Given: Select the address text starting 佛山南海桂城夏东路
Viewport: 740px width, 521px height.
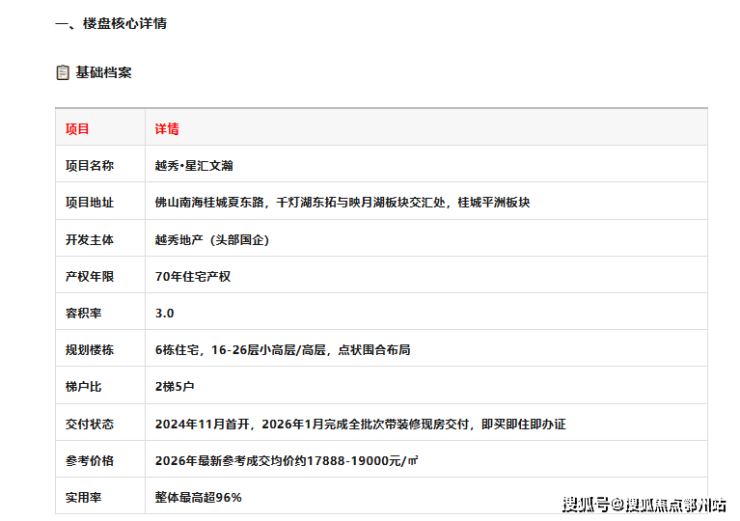Looking at the screenshot, I should [x=343, y=202].
